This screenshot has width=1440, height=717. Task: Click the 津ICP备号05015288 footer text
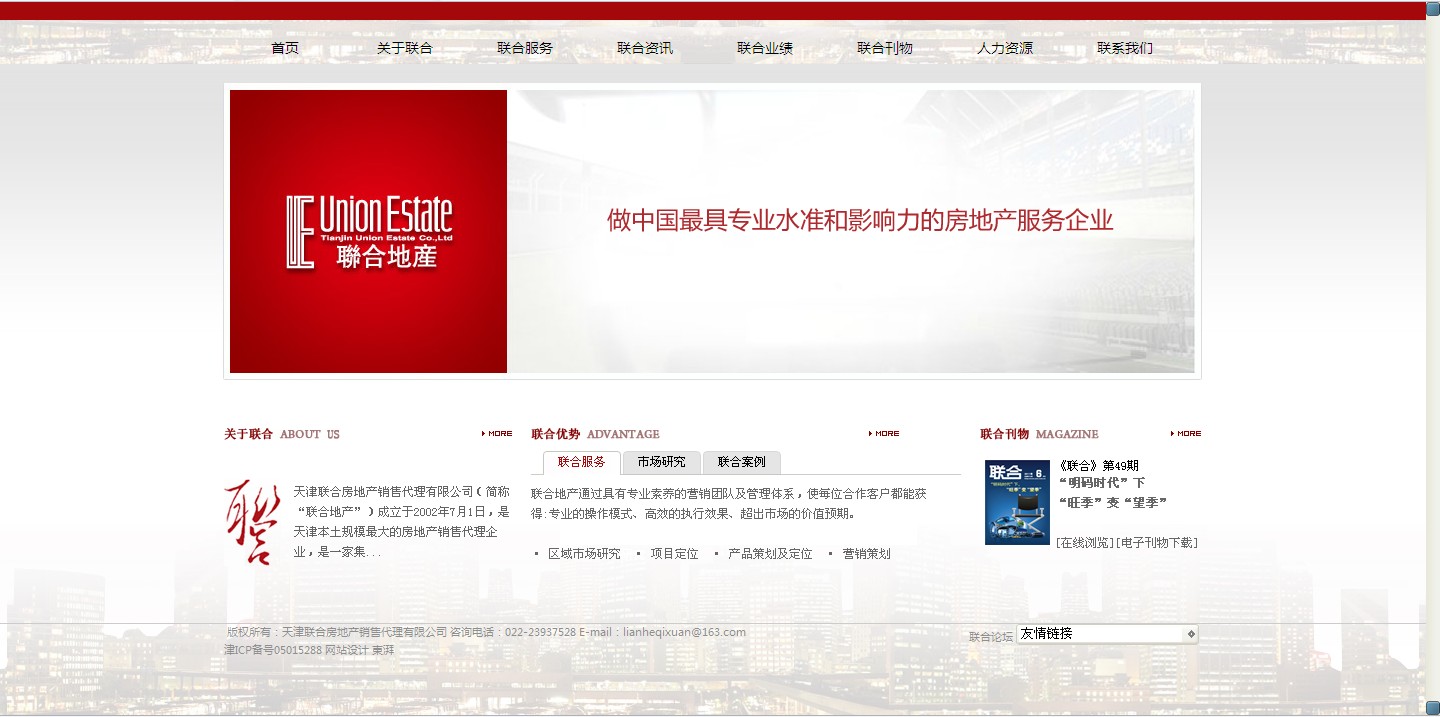(273, 650)
